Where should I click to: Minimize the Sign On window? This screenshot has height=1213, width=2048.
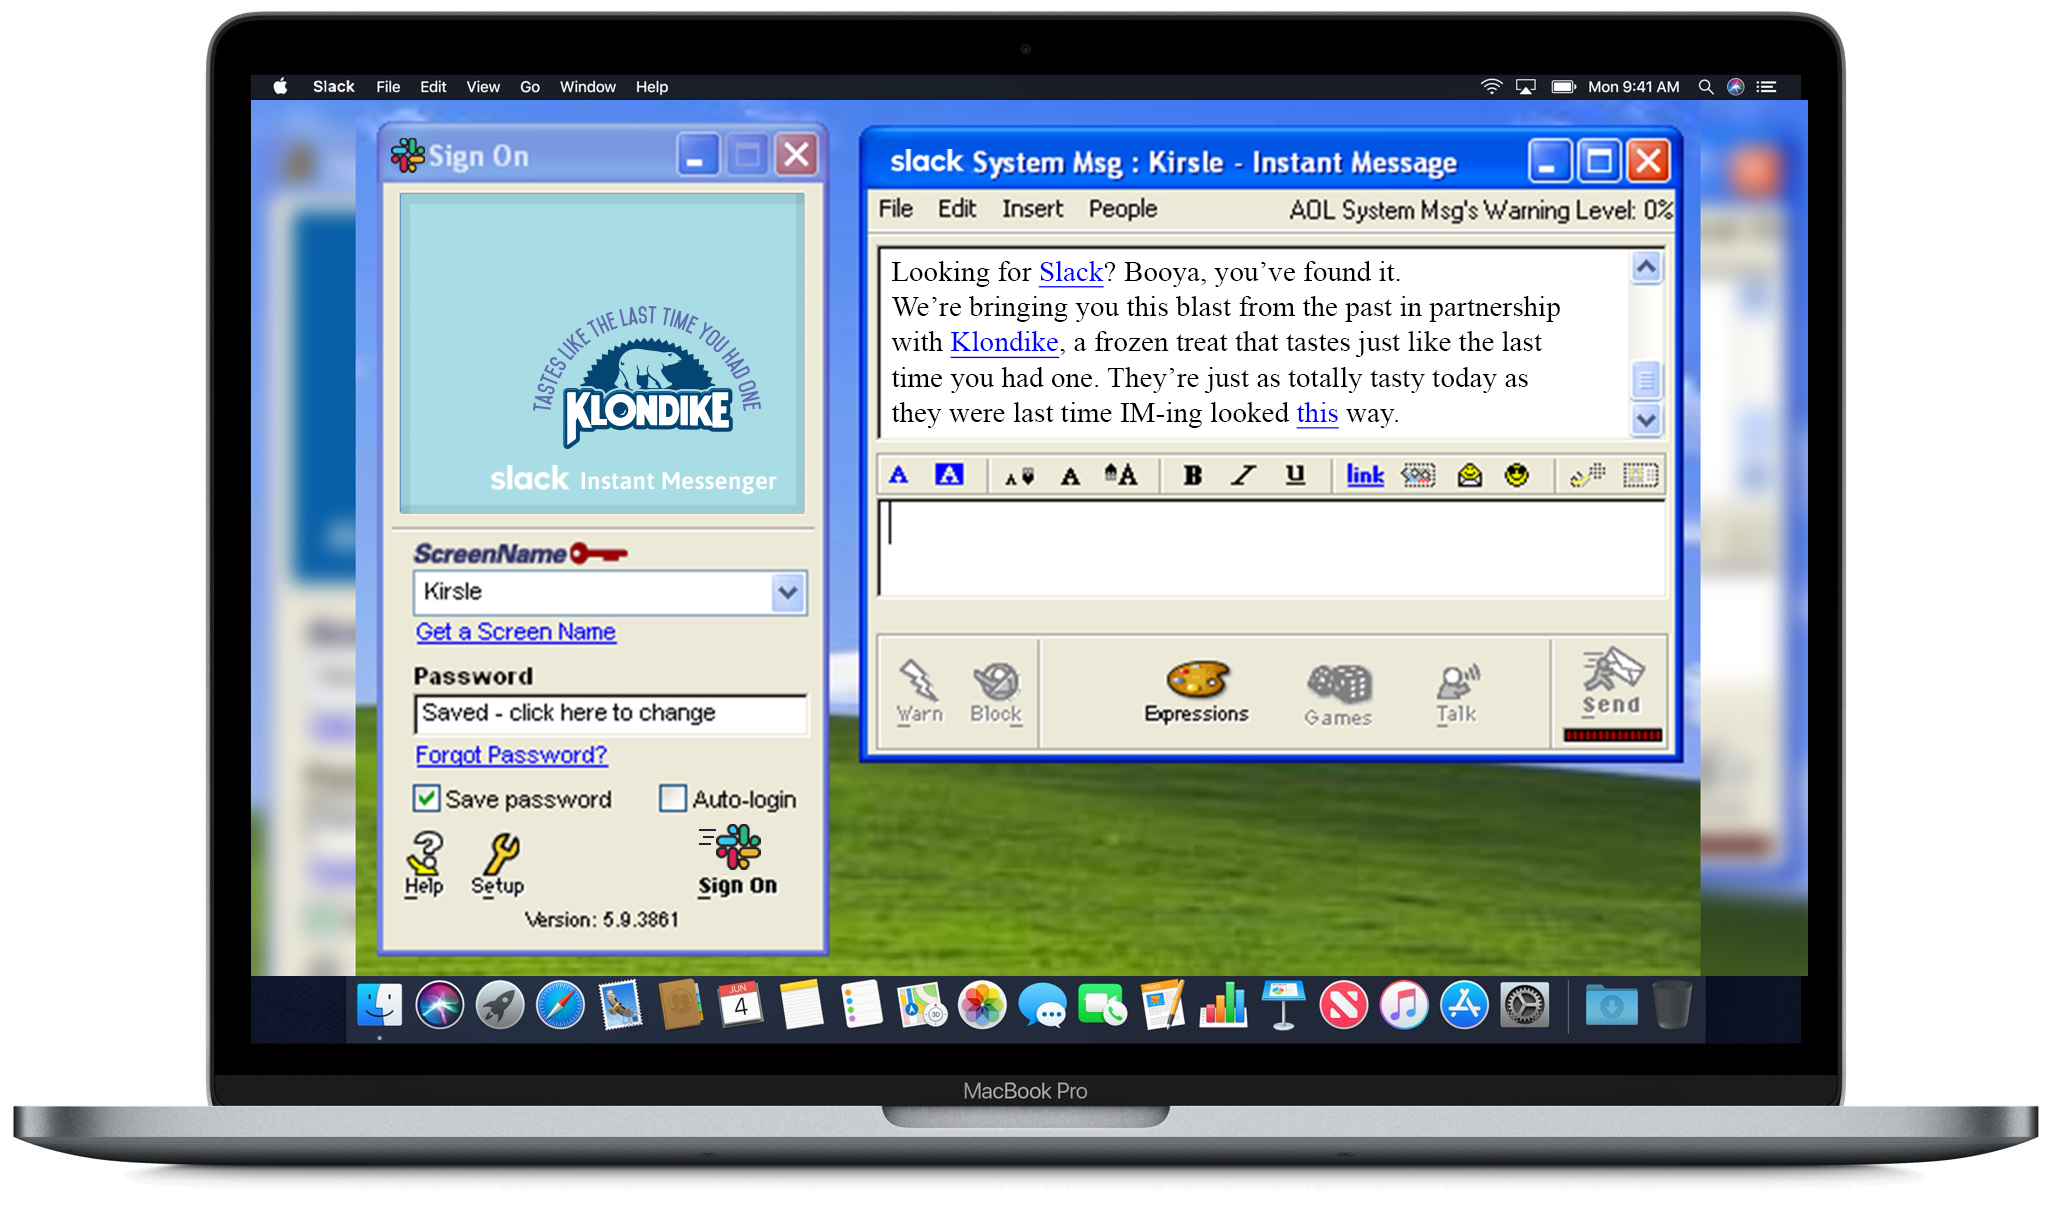[697, 156]
